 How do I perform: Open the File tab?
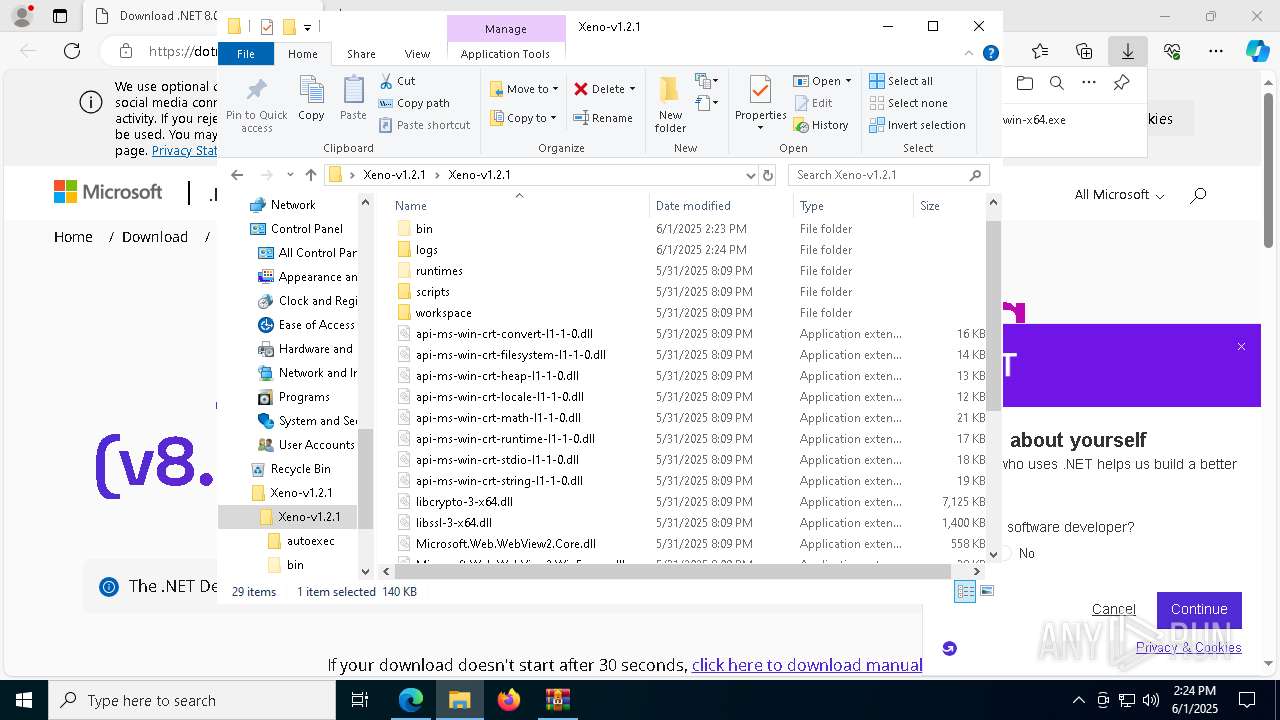(245, 54)
